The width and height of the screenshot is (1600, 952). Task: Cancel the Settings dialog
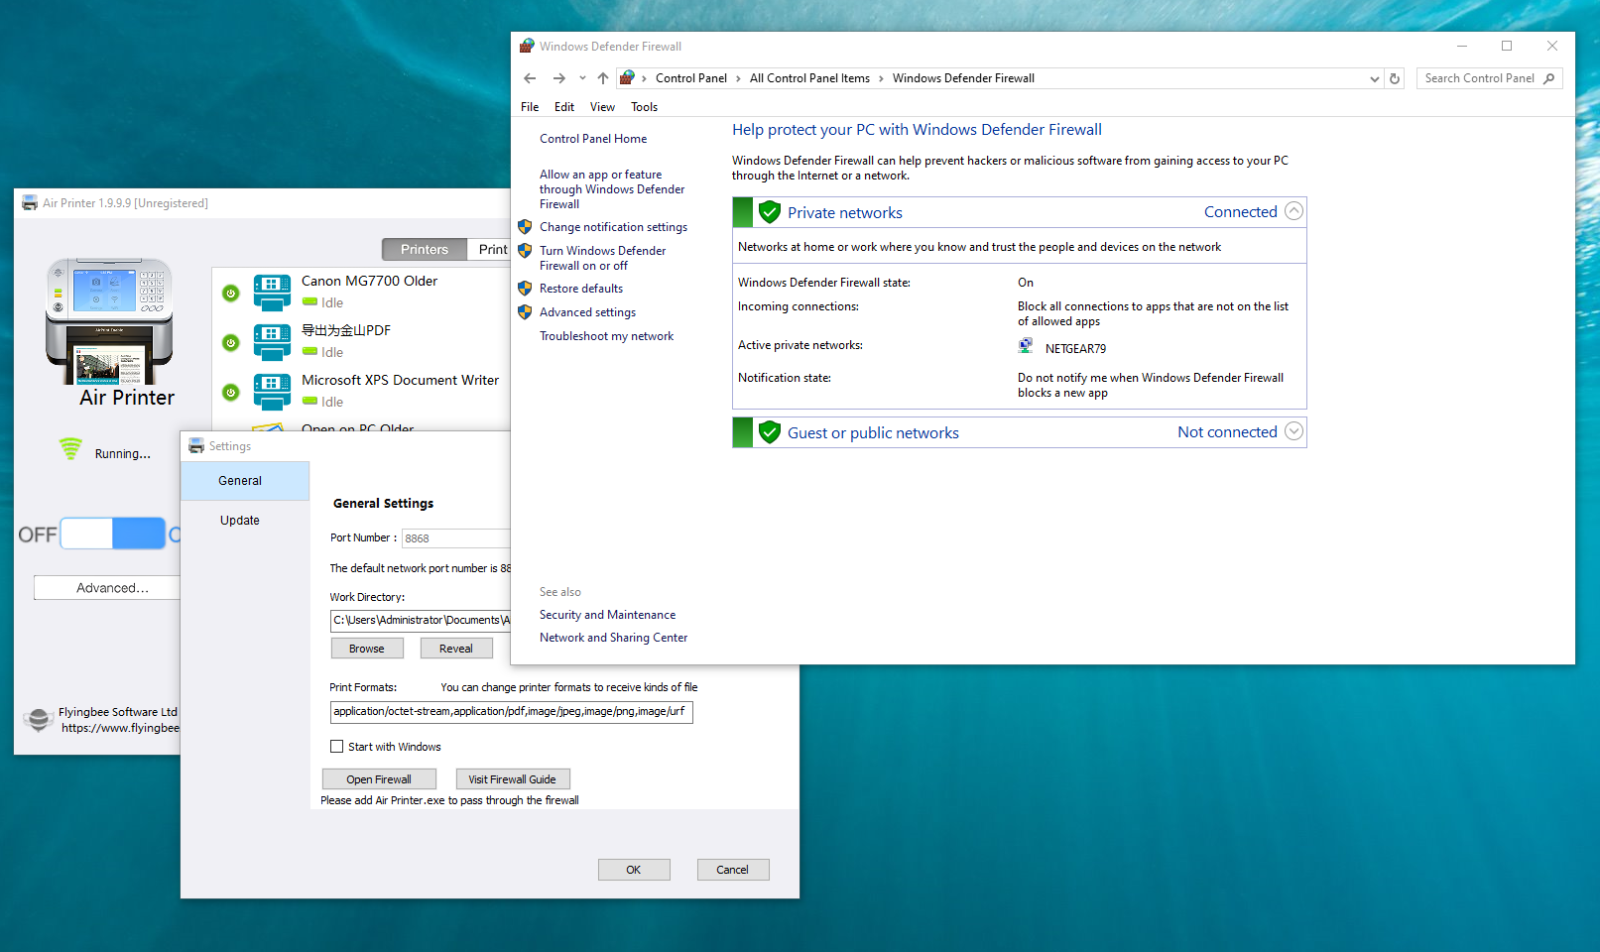coord(733,870)
